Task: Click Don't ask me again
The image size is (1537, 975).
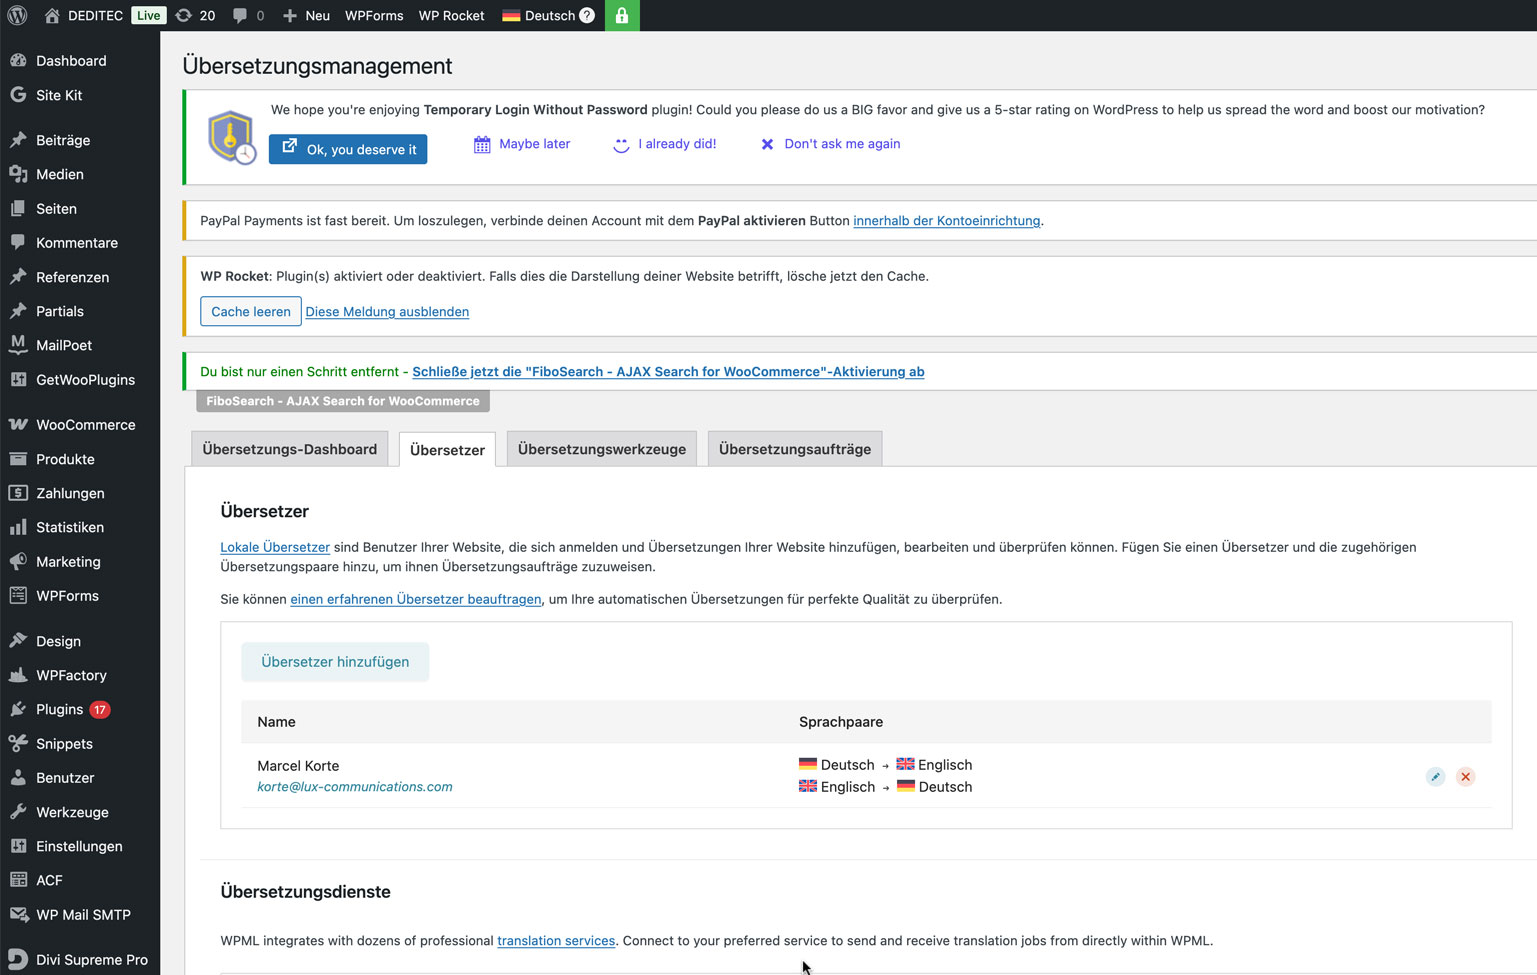Action: tap(831, 144)
